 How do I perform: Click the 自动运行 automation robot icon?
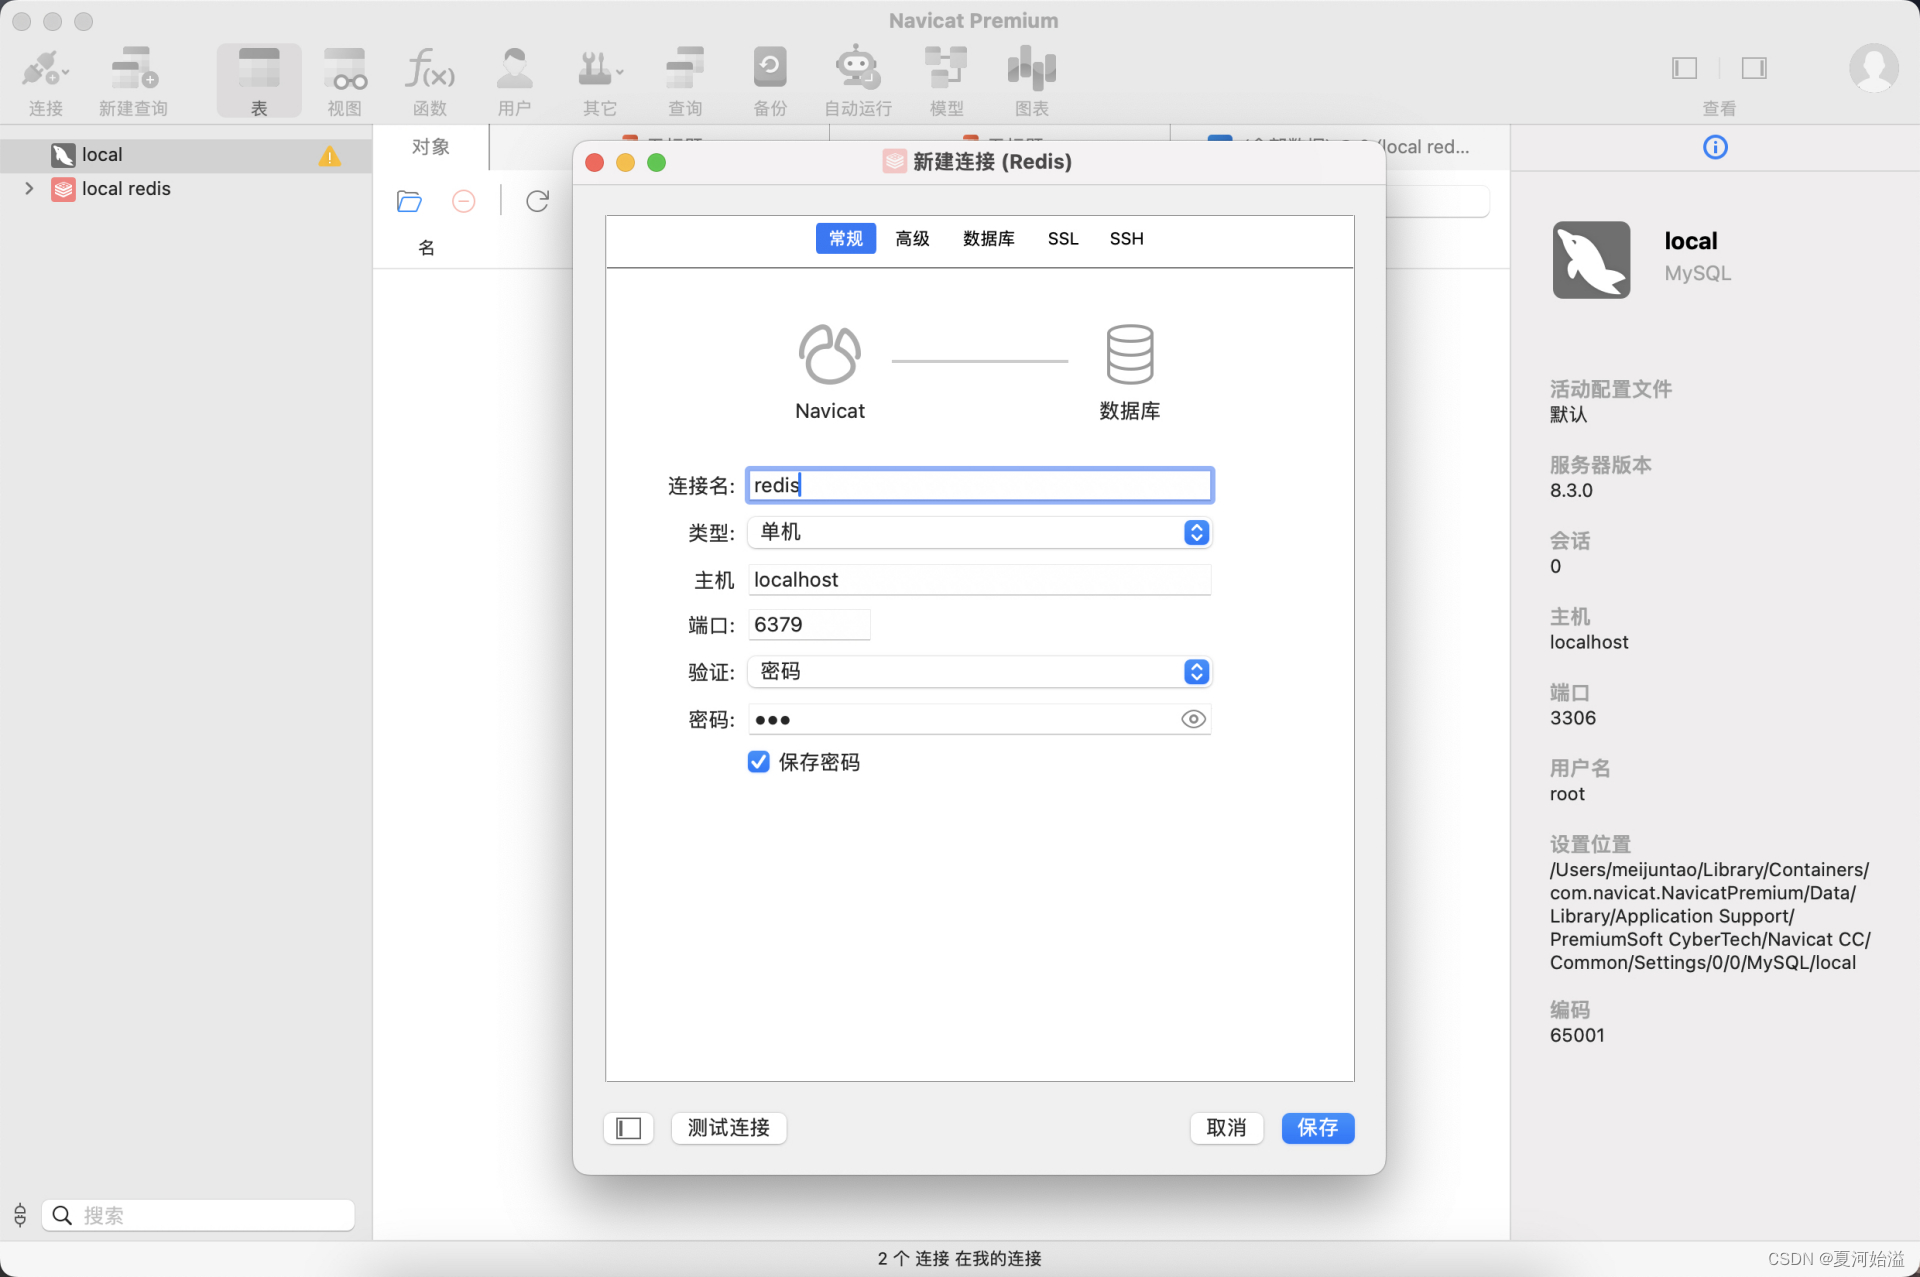pos(858,81)
